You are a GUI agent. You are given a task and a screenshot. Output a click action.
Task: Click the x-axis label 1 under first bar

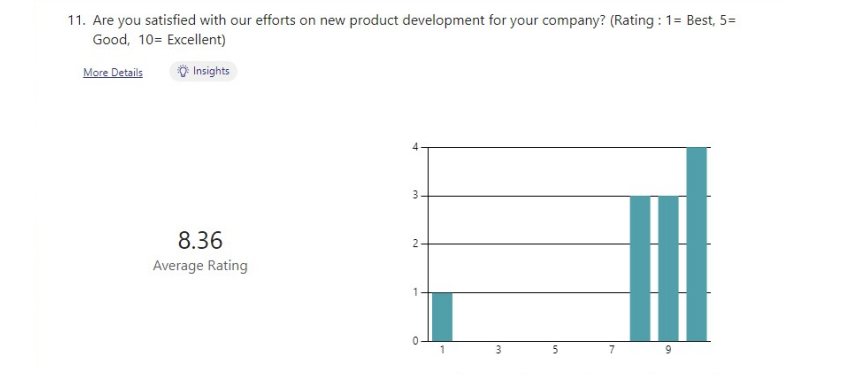(442, 350)
